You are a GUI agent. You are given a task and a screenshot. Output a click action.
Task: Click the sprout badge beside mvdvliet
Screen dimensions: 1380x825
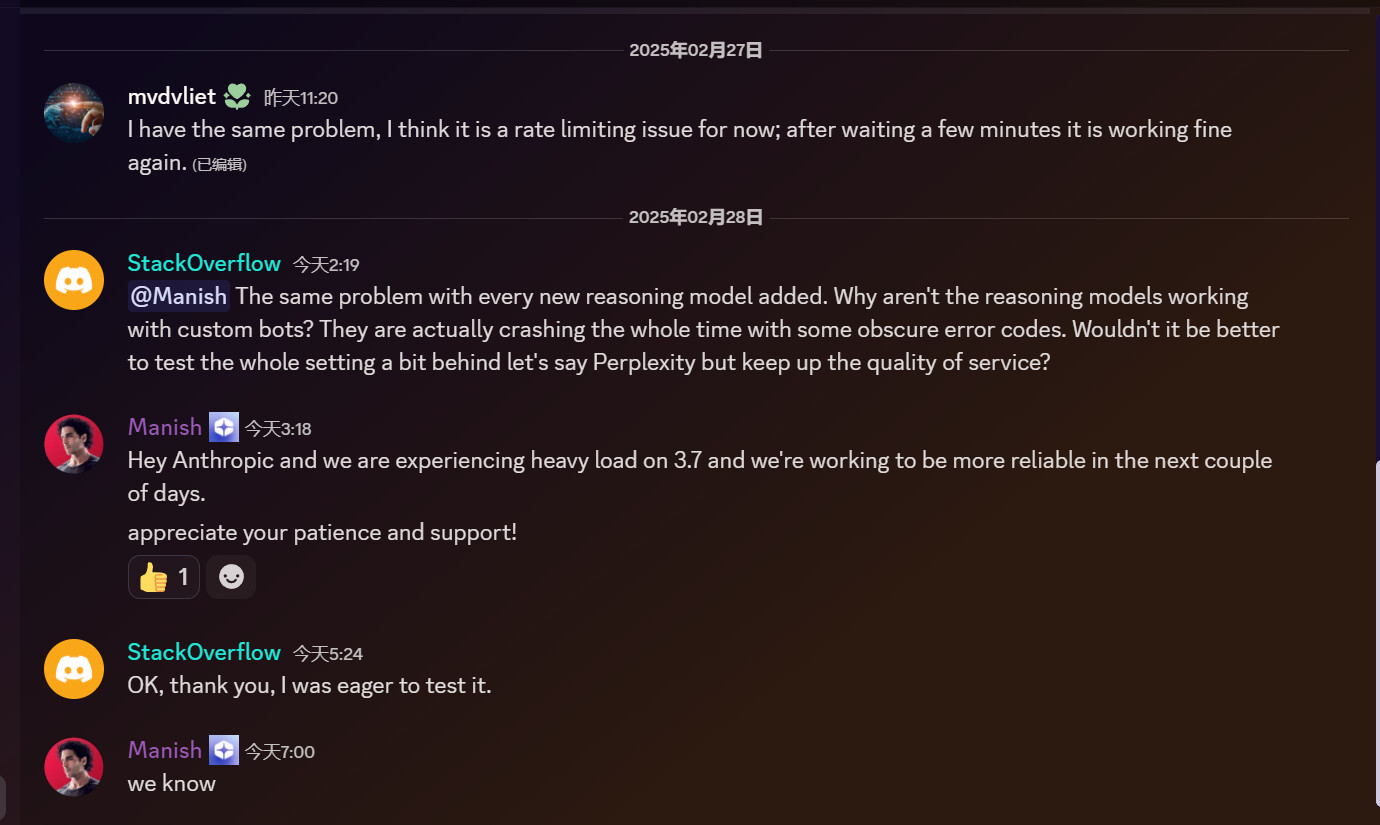(x=237, y=97)
